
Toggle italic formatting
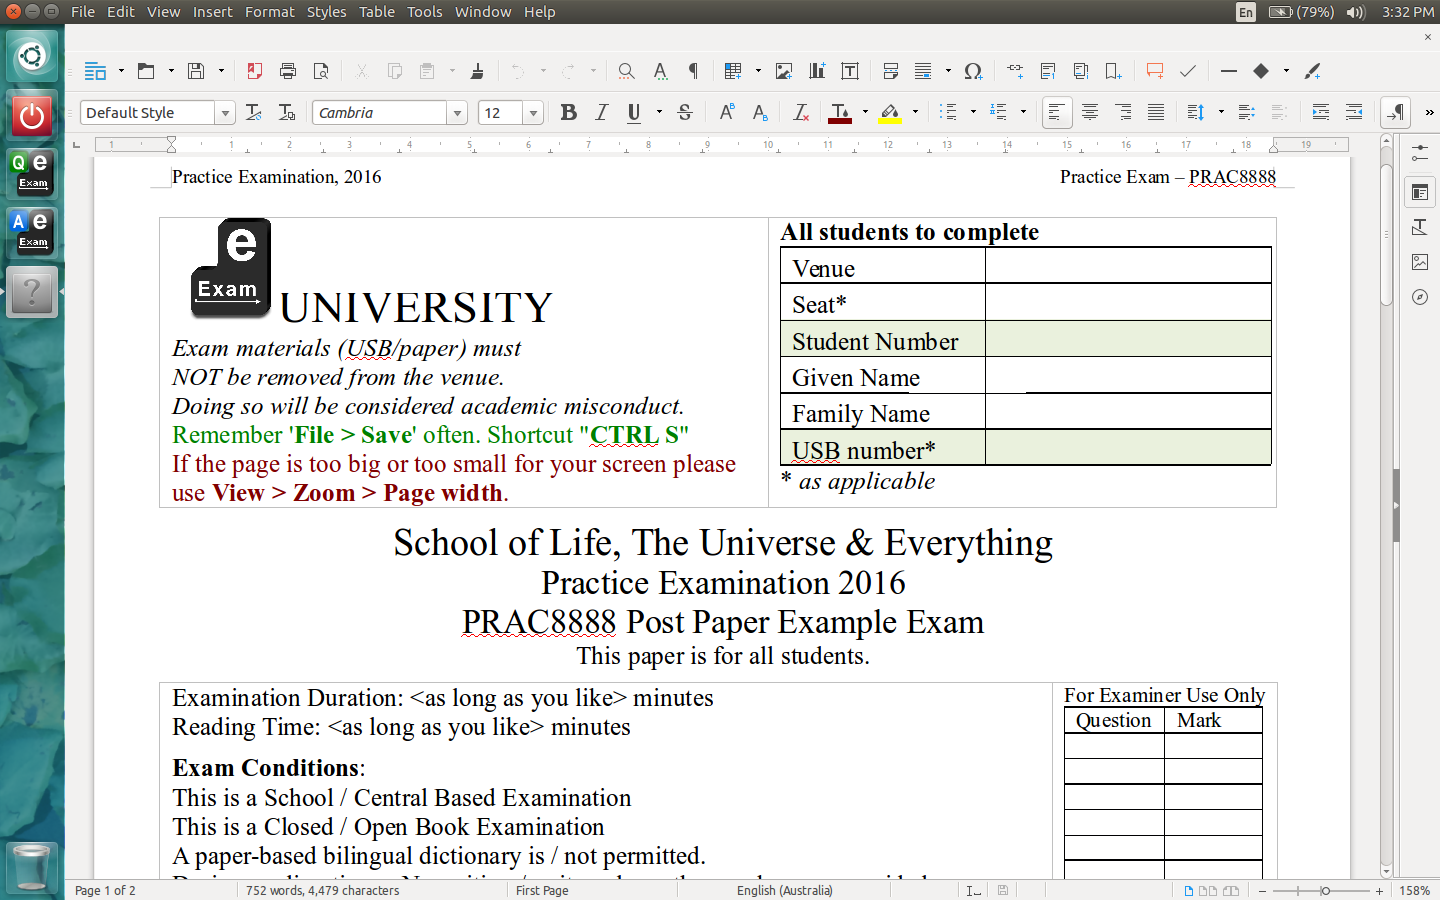point(601,113)
